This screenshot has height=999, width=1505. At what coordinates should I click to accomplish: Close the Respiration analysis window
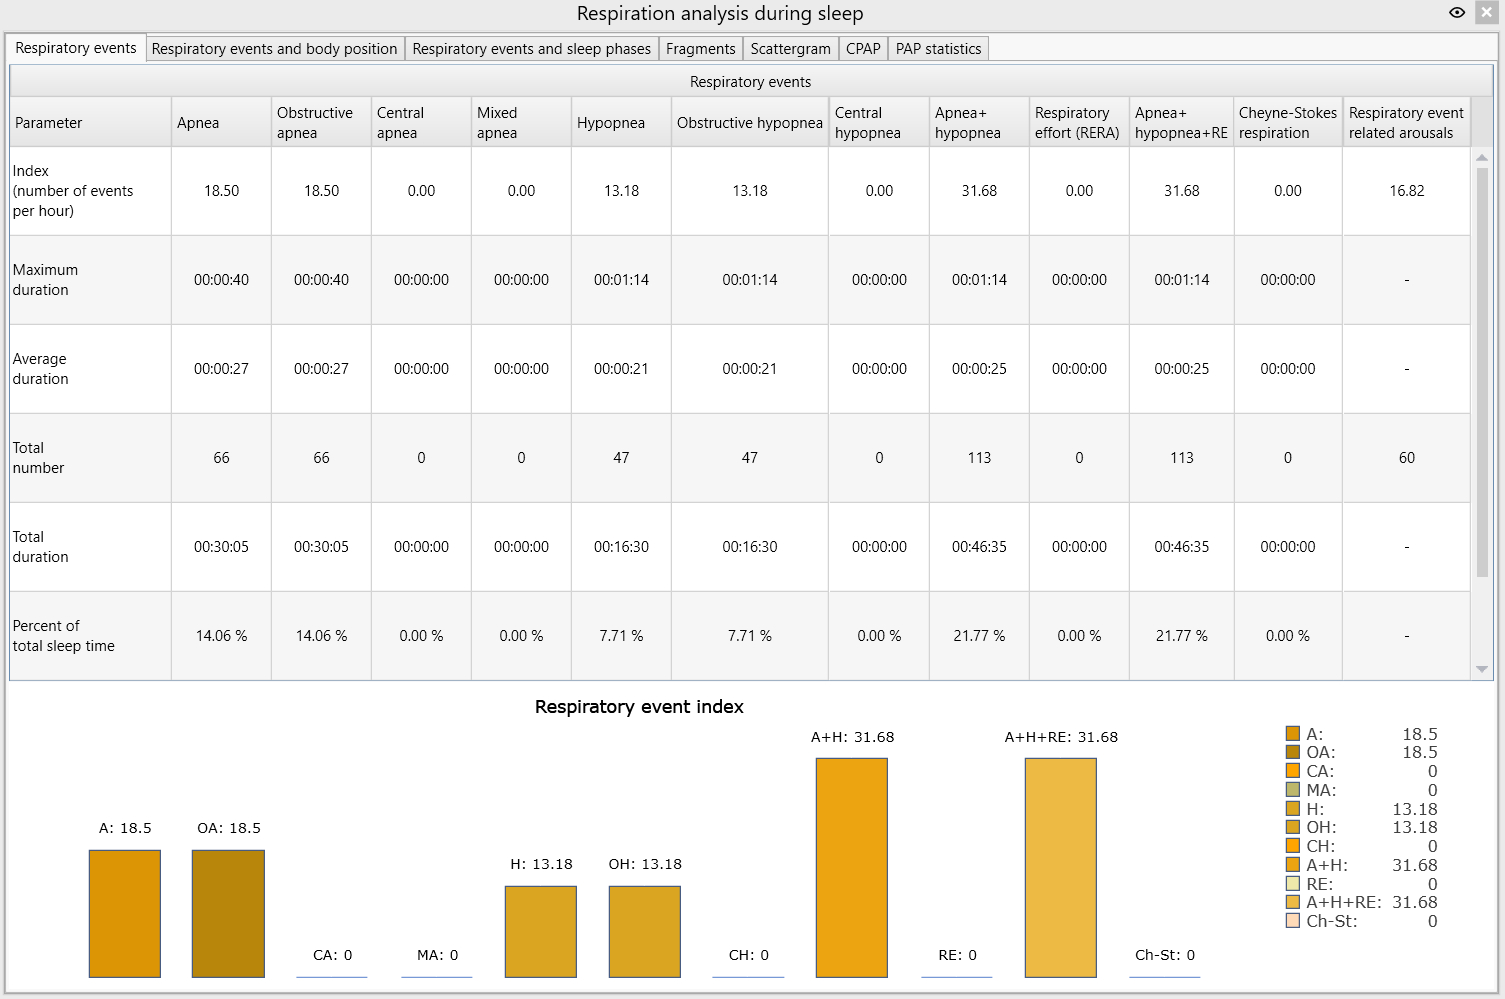[x=1487, y=13]
